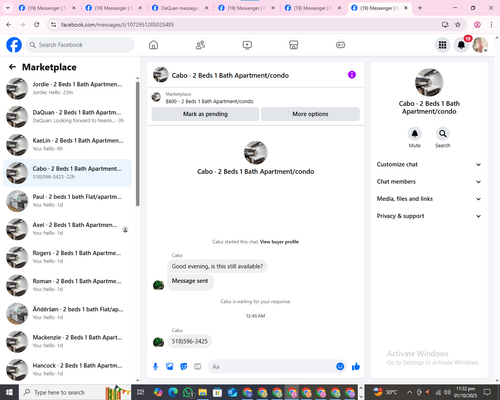The width and height of the screenshot is (500, 400).
Task: Open the tab search dropdown arrow
Action: 8,8
